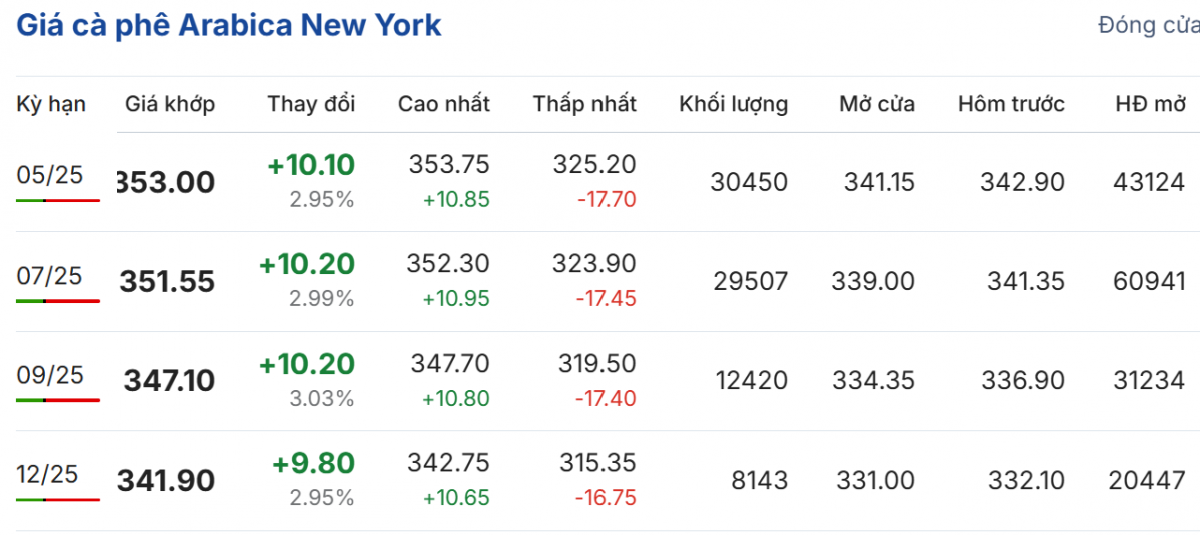Image resolution: width=1200 pixels, height=535 pixels.
Task: Click the +9.80 change value
Action: tap(312, 463)
